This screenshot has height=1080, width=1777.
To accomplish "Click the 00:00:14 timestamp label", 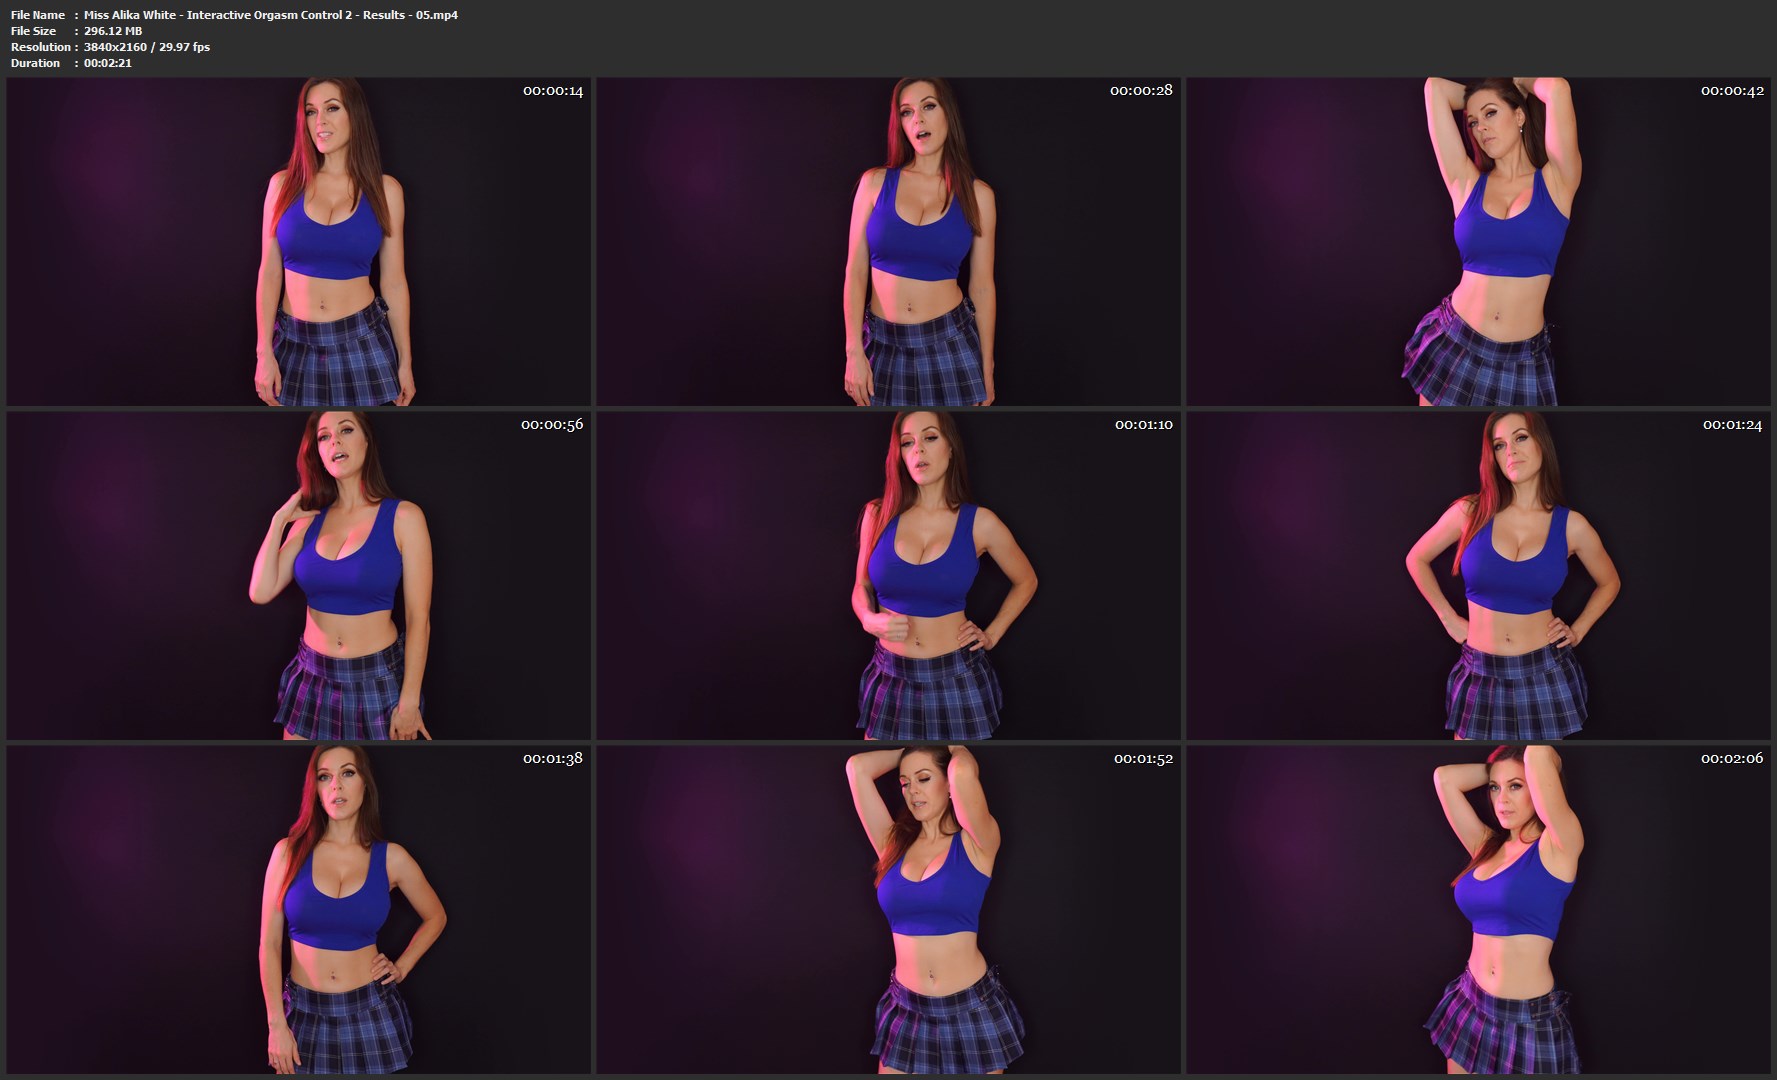I will 552,91.
